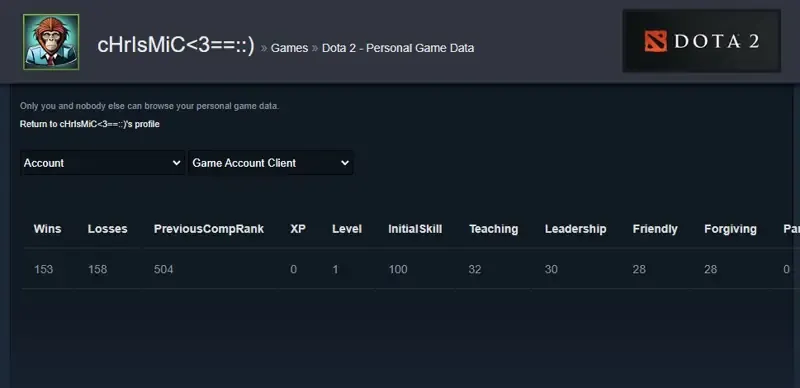Click the InitialSkill value 100

pos(398,269)
